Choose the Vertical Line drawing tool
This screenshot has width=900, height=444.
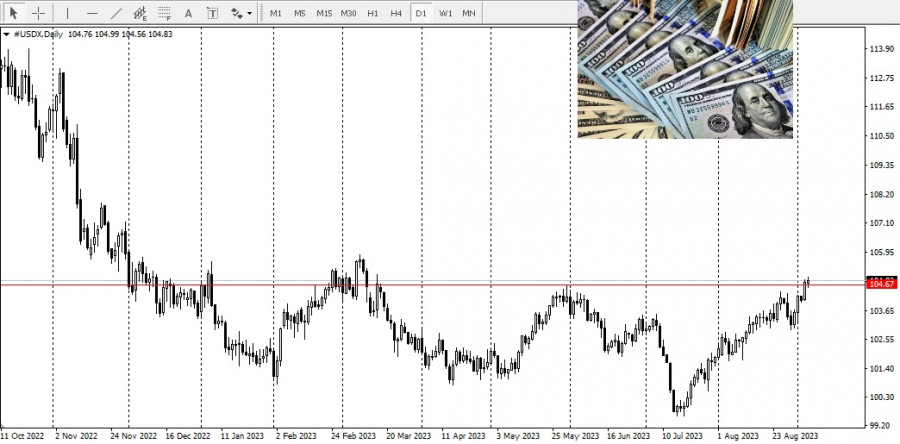click(x=67, y=13)
